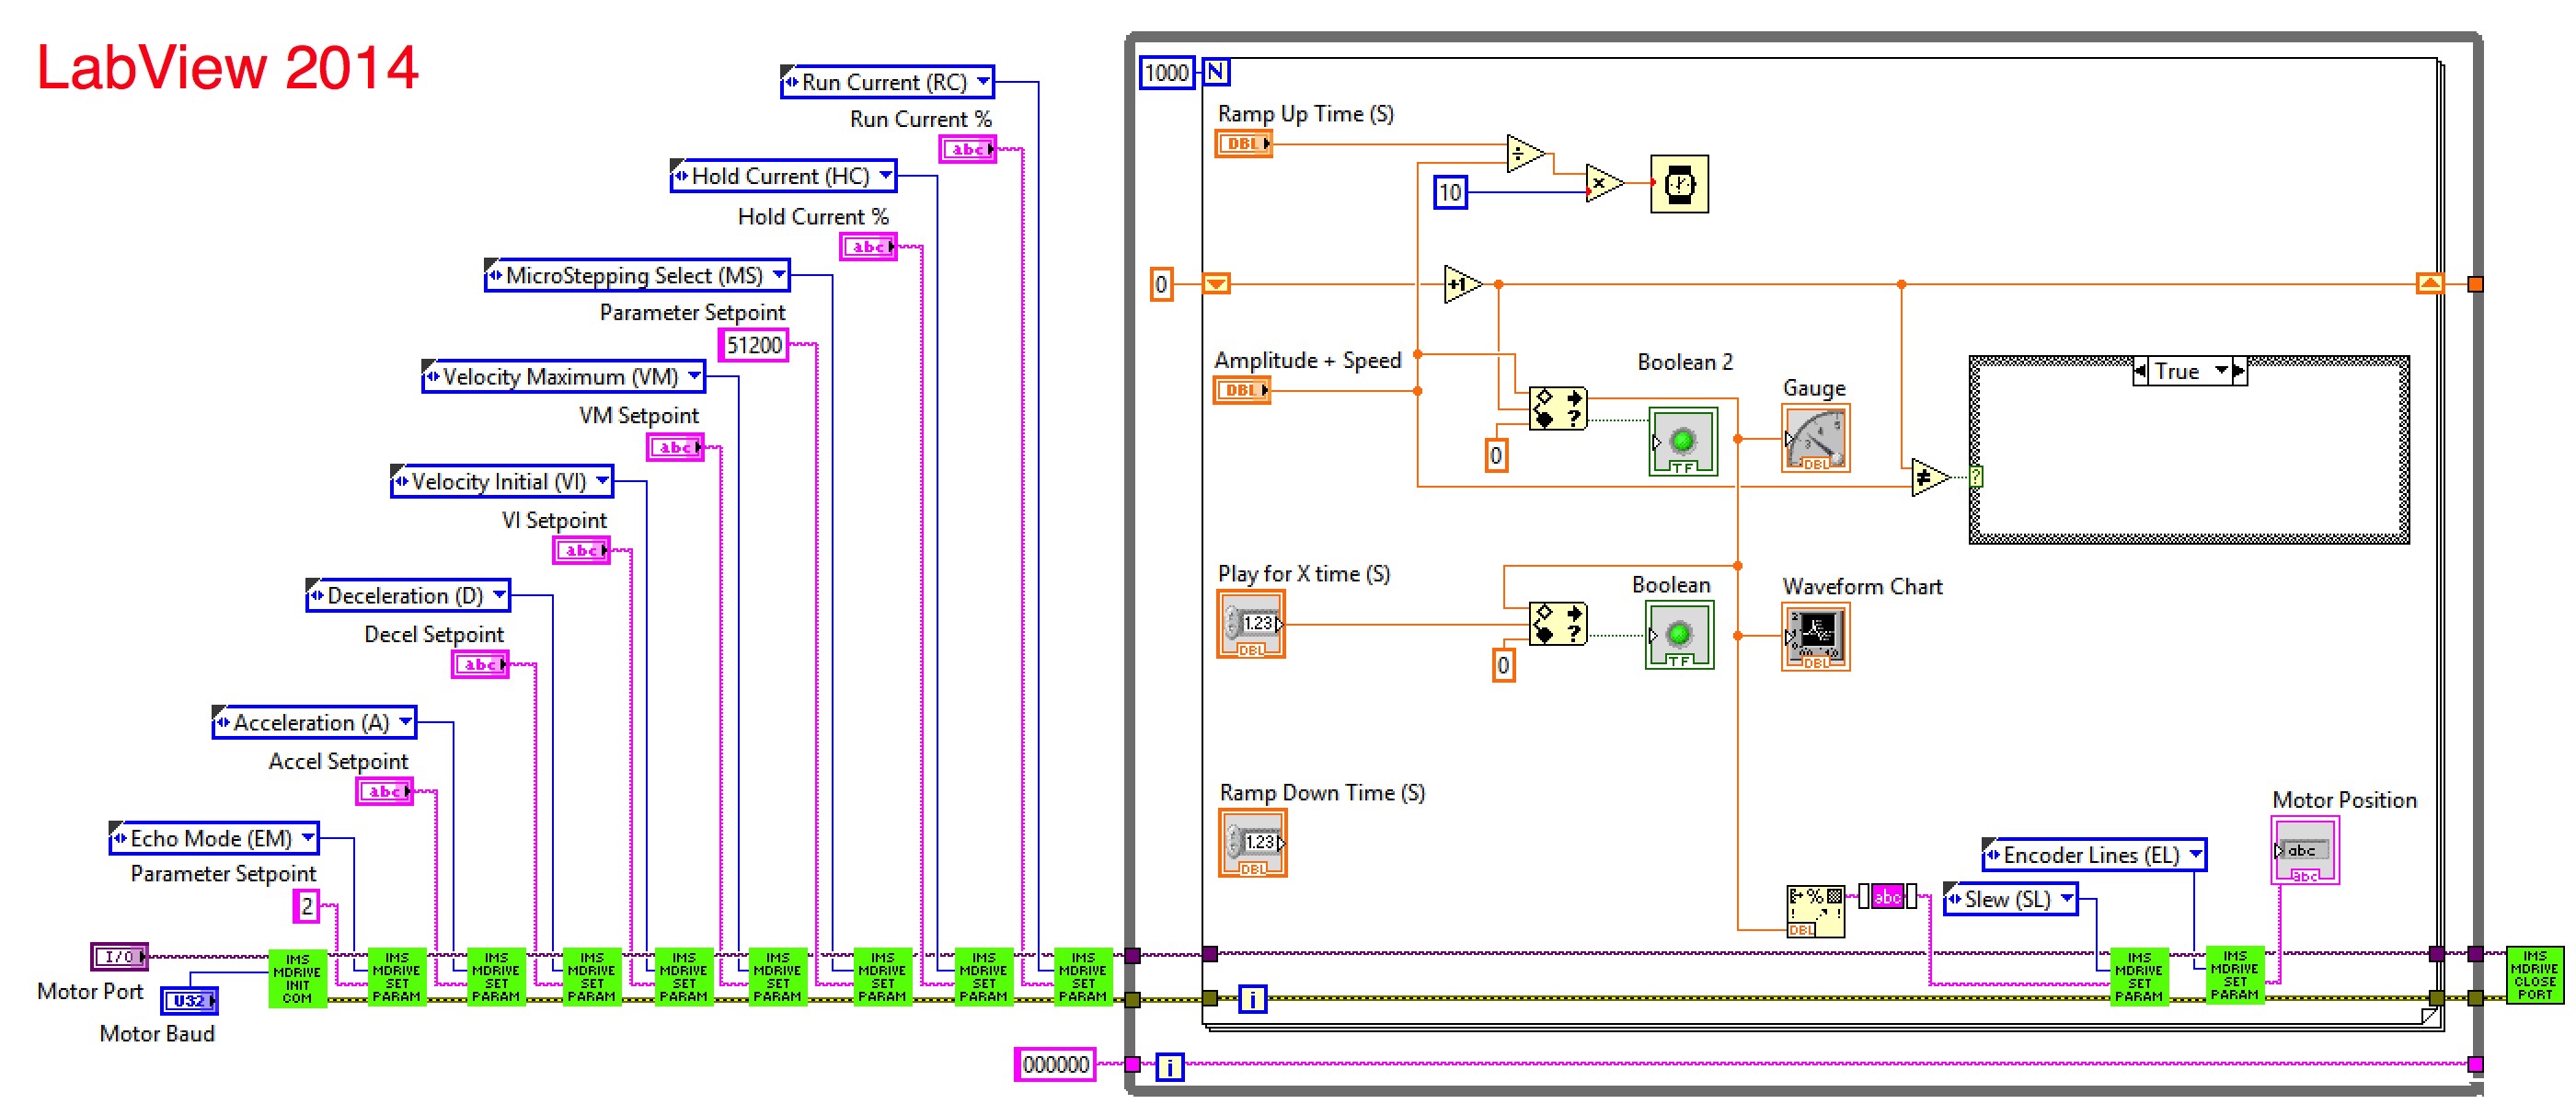Click the Boolean 2 LED indicator
The width and height of the screenshot is (2576, 1104).
coord(1682,441)
